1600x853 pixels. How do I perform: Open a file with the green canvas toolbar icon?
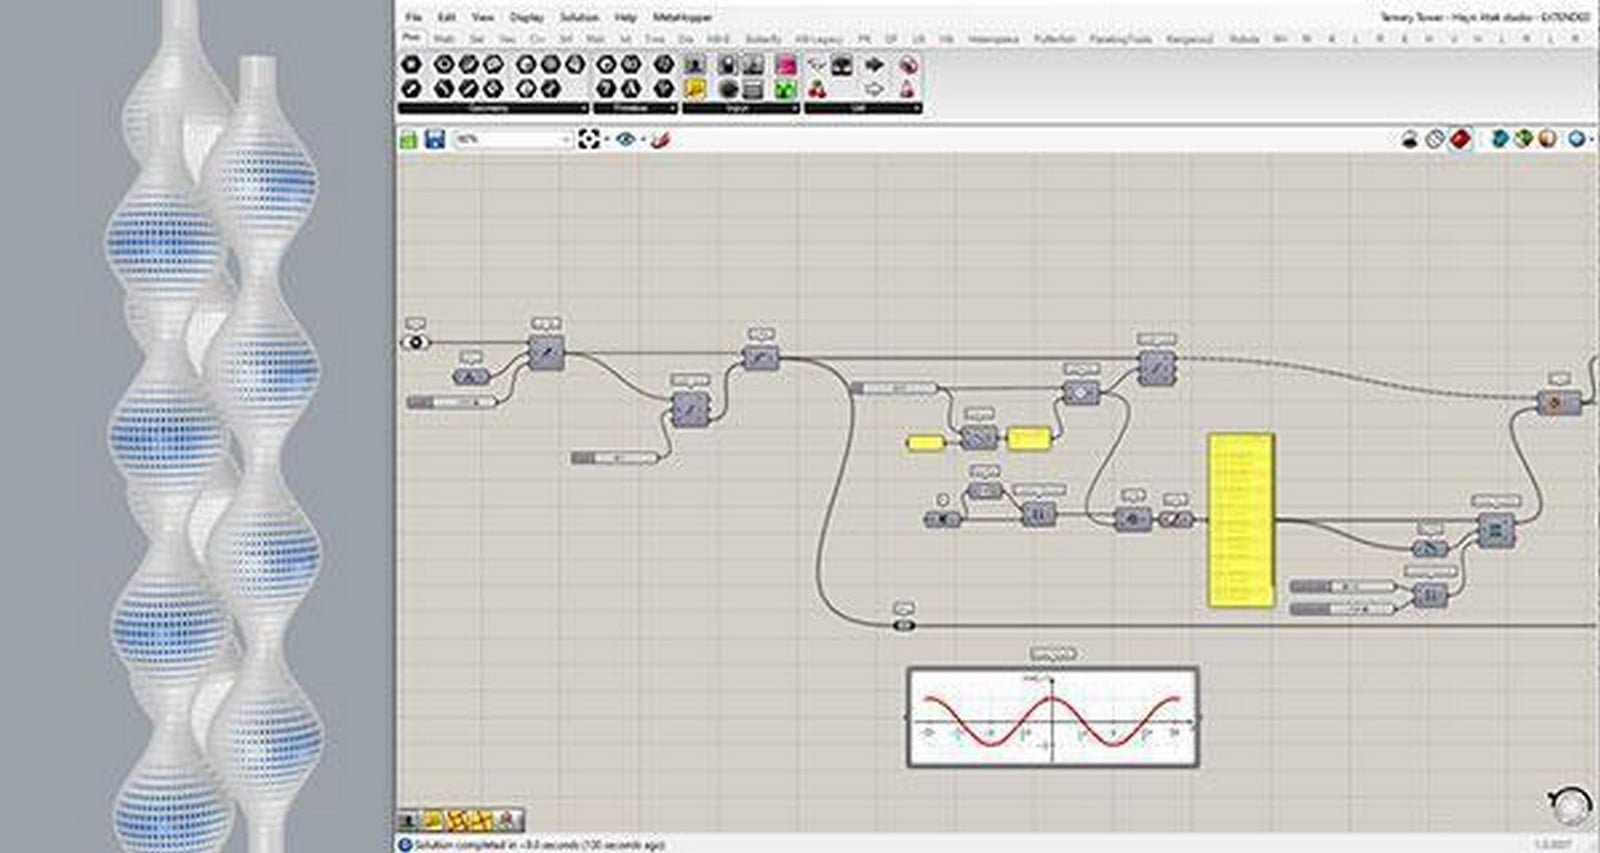click(408, 139)
